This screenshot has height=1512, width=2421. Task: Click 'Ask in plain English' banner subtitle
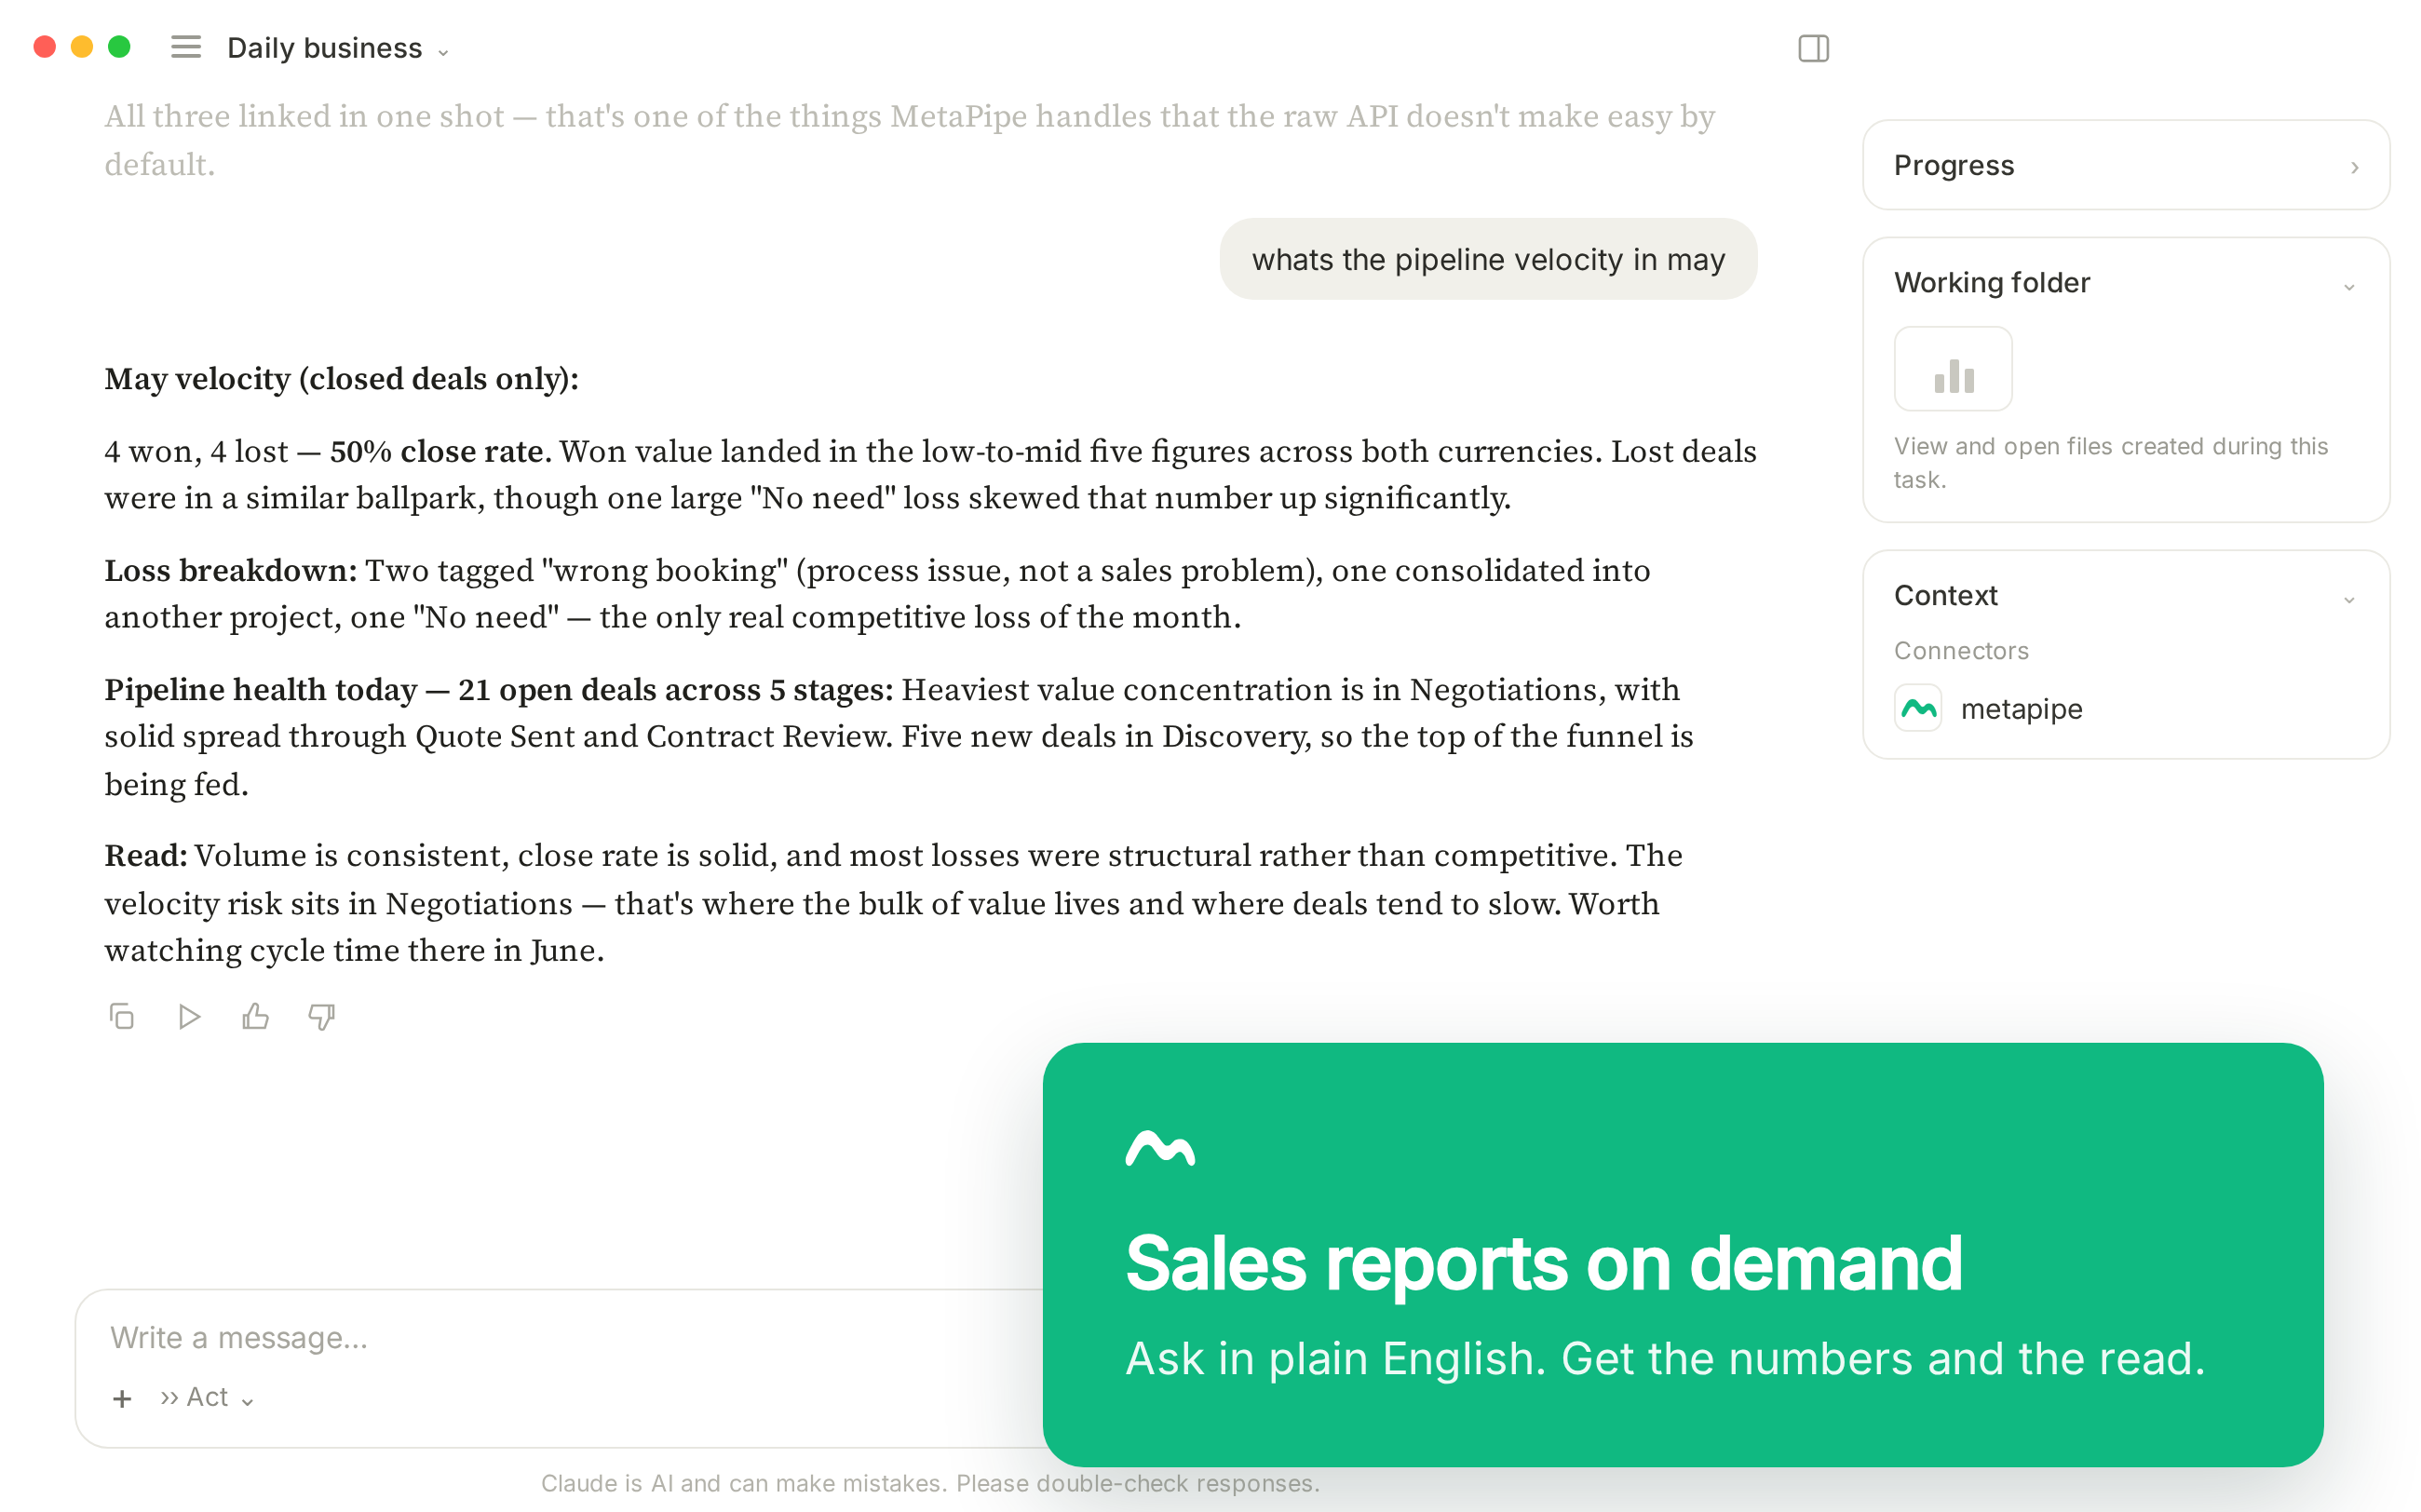point(1665,1359)
